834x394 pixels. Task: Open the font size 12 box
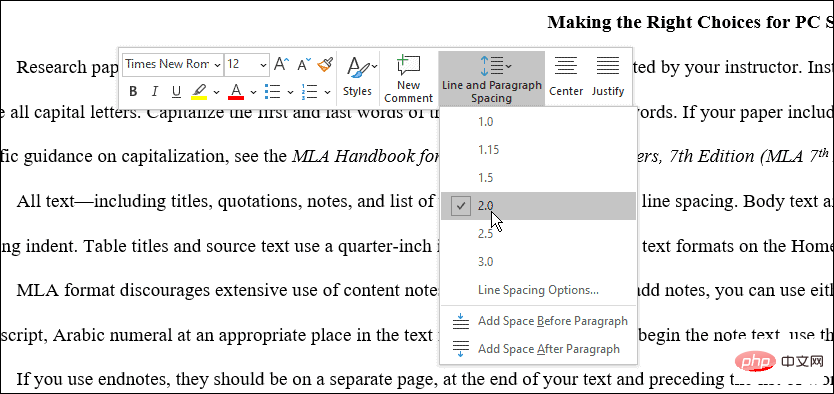(247, 64)
